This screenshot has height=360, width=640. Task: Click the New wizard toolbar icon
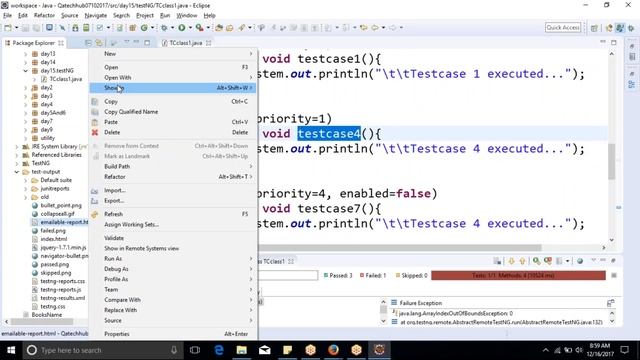pyautogui.click(x=8, y=28)
